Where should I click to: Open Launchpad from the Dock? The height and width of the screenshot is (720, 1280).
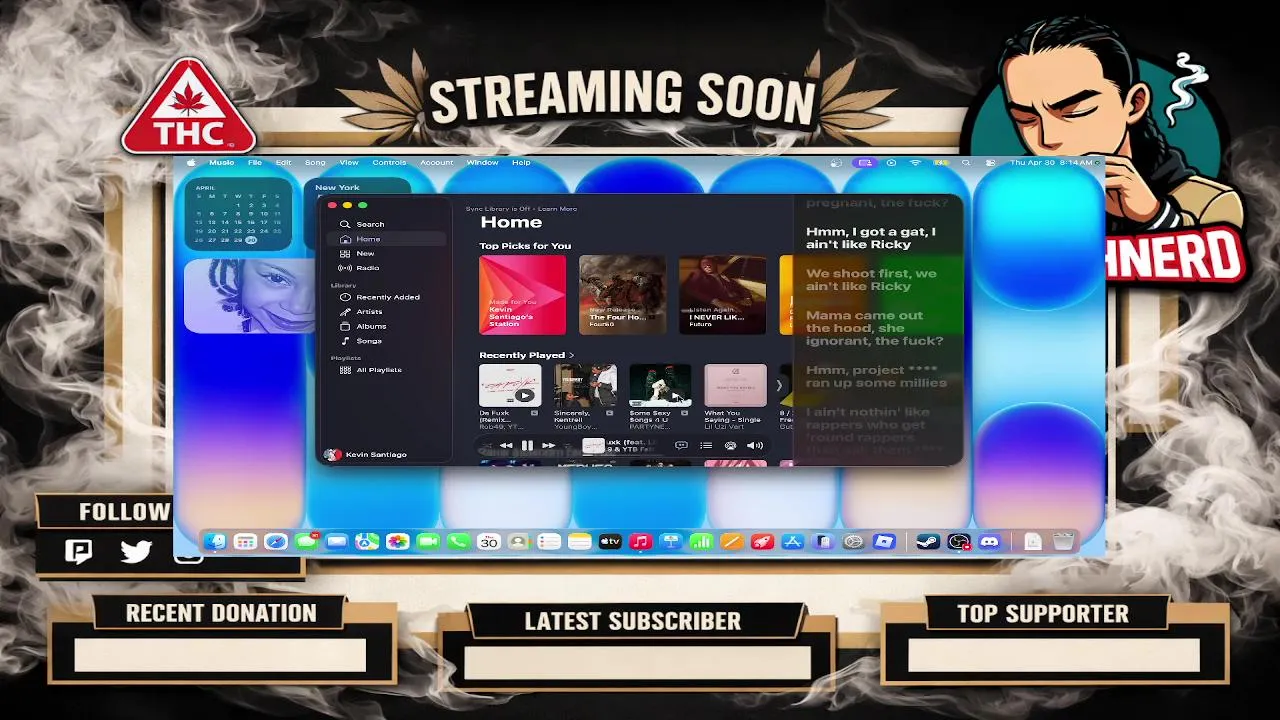[x=245, y=541]
